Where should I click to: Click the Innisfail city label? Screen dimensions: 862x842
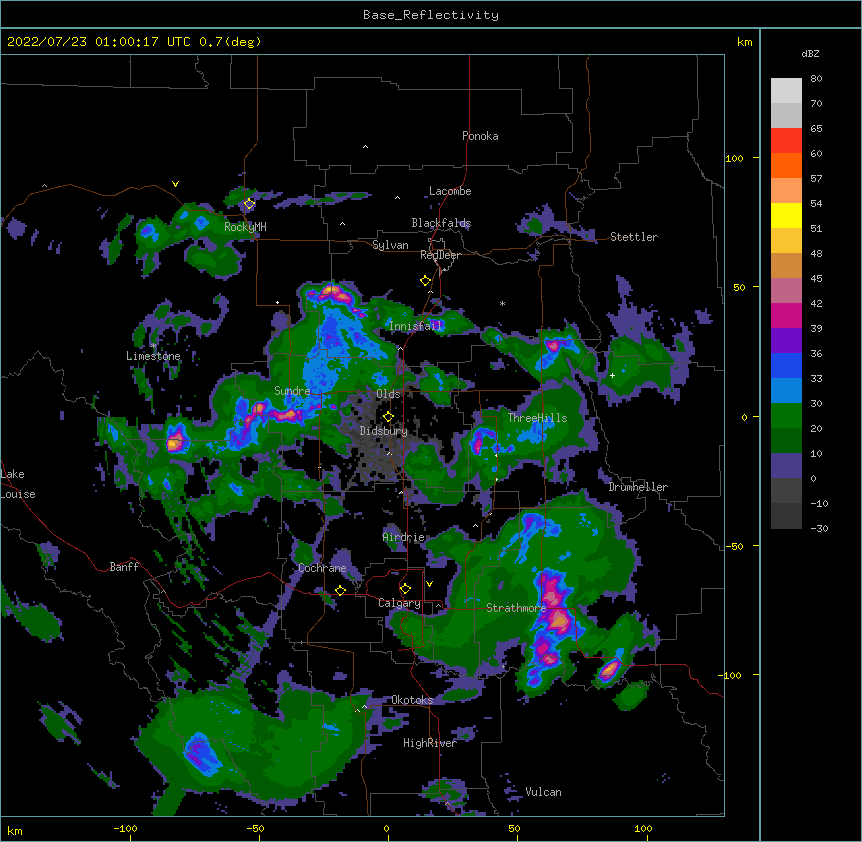coord(416,326)
